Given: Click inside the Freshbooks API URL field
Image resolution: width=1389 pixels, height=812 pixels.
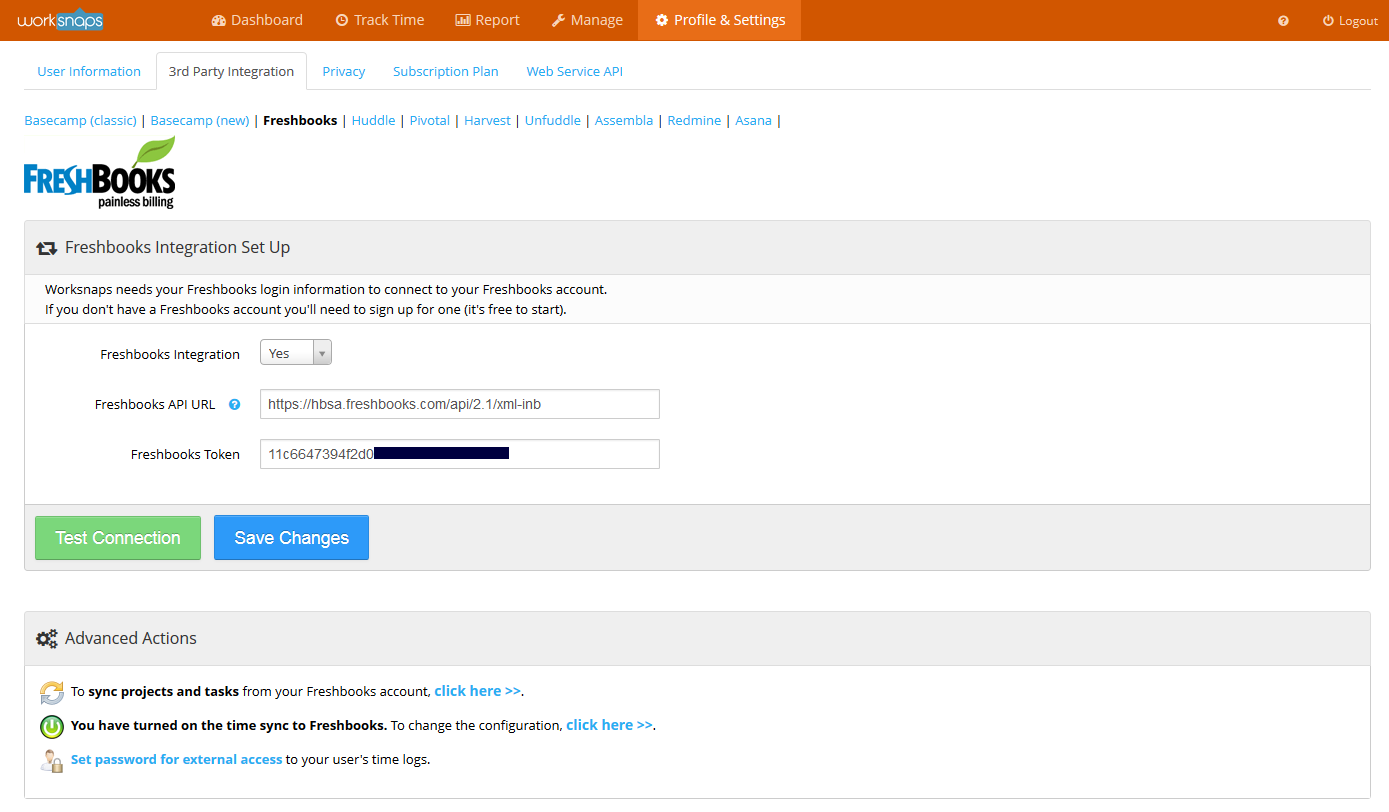Looking at the screenshot, I should [459, 404].
